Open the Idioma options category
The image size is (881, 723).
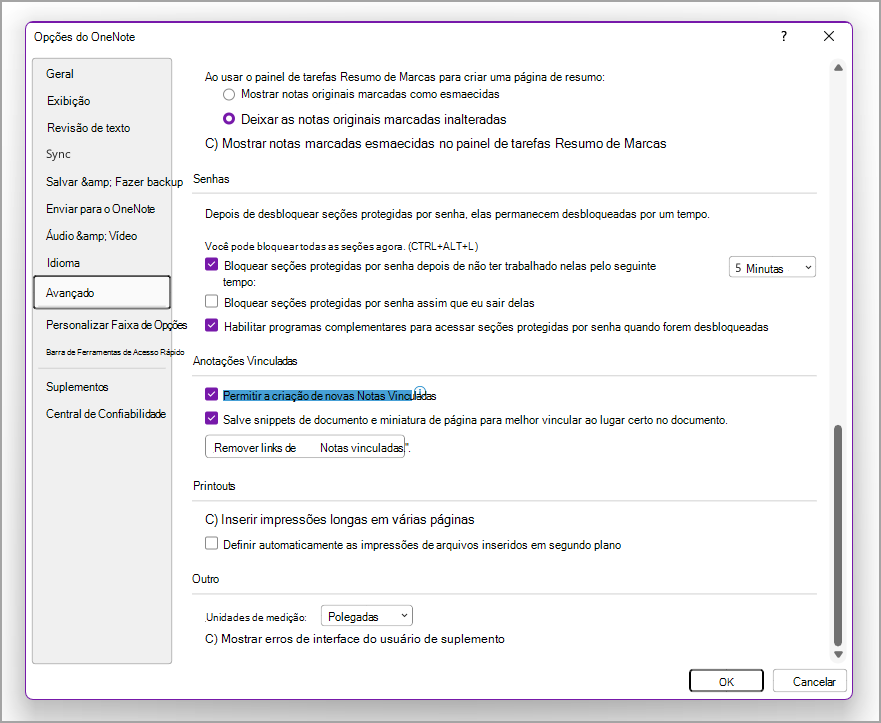63,262
